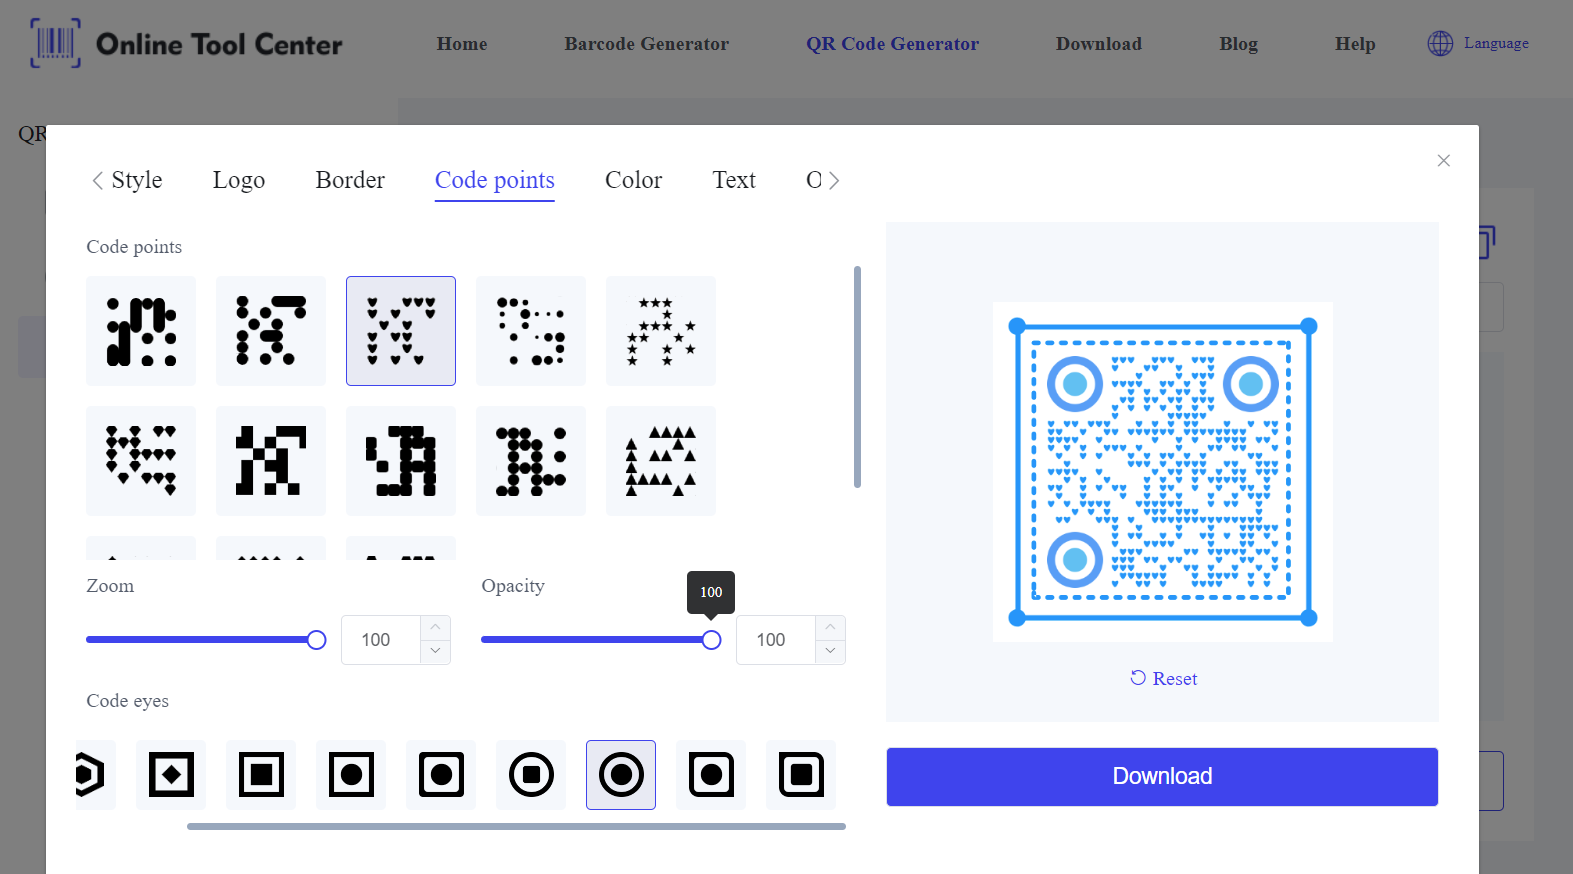1573x874 pixels.
Task: Open the Style tab
Action: [x=137, y=180]
